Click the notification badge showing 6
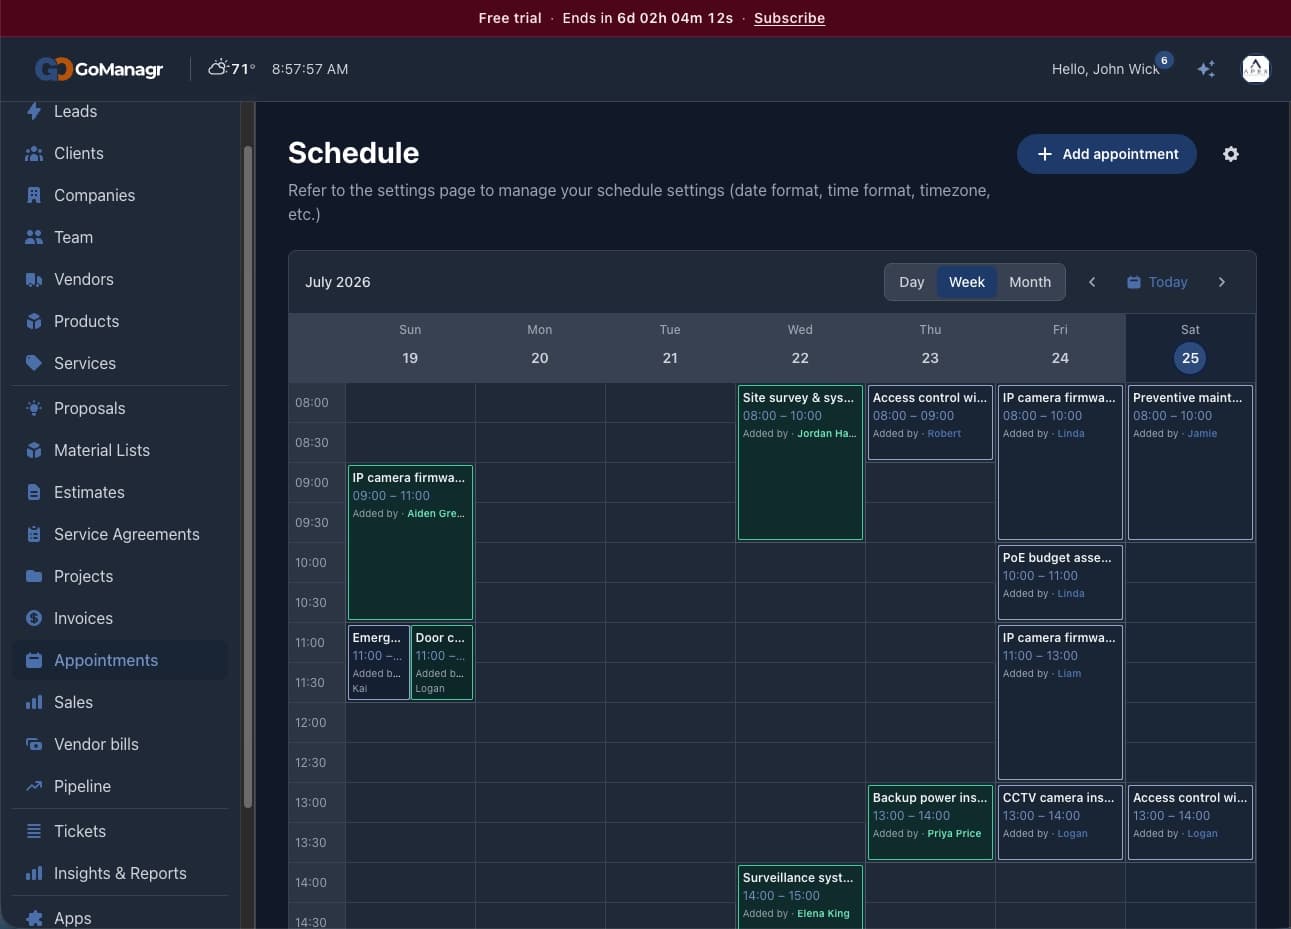 [1164, 60]
